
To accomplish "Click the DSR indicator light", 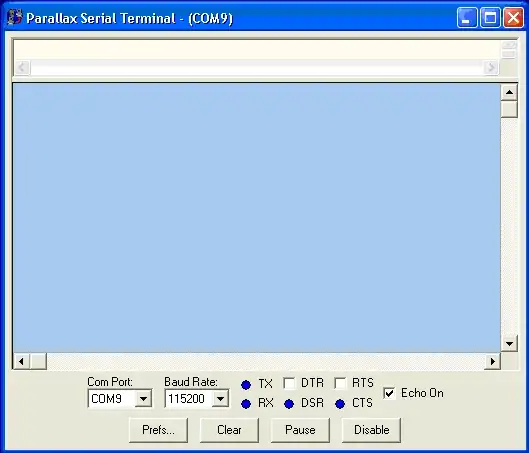I will 289,403.
